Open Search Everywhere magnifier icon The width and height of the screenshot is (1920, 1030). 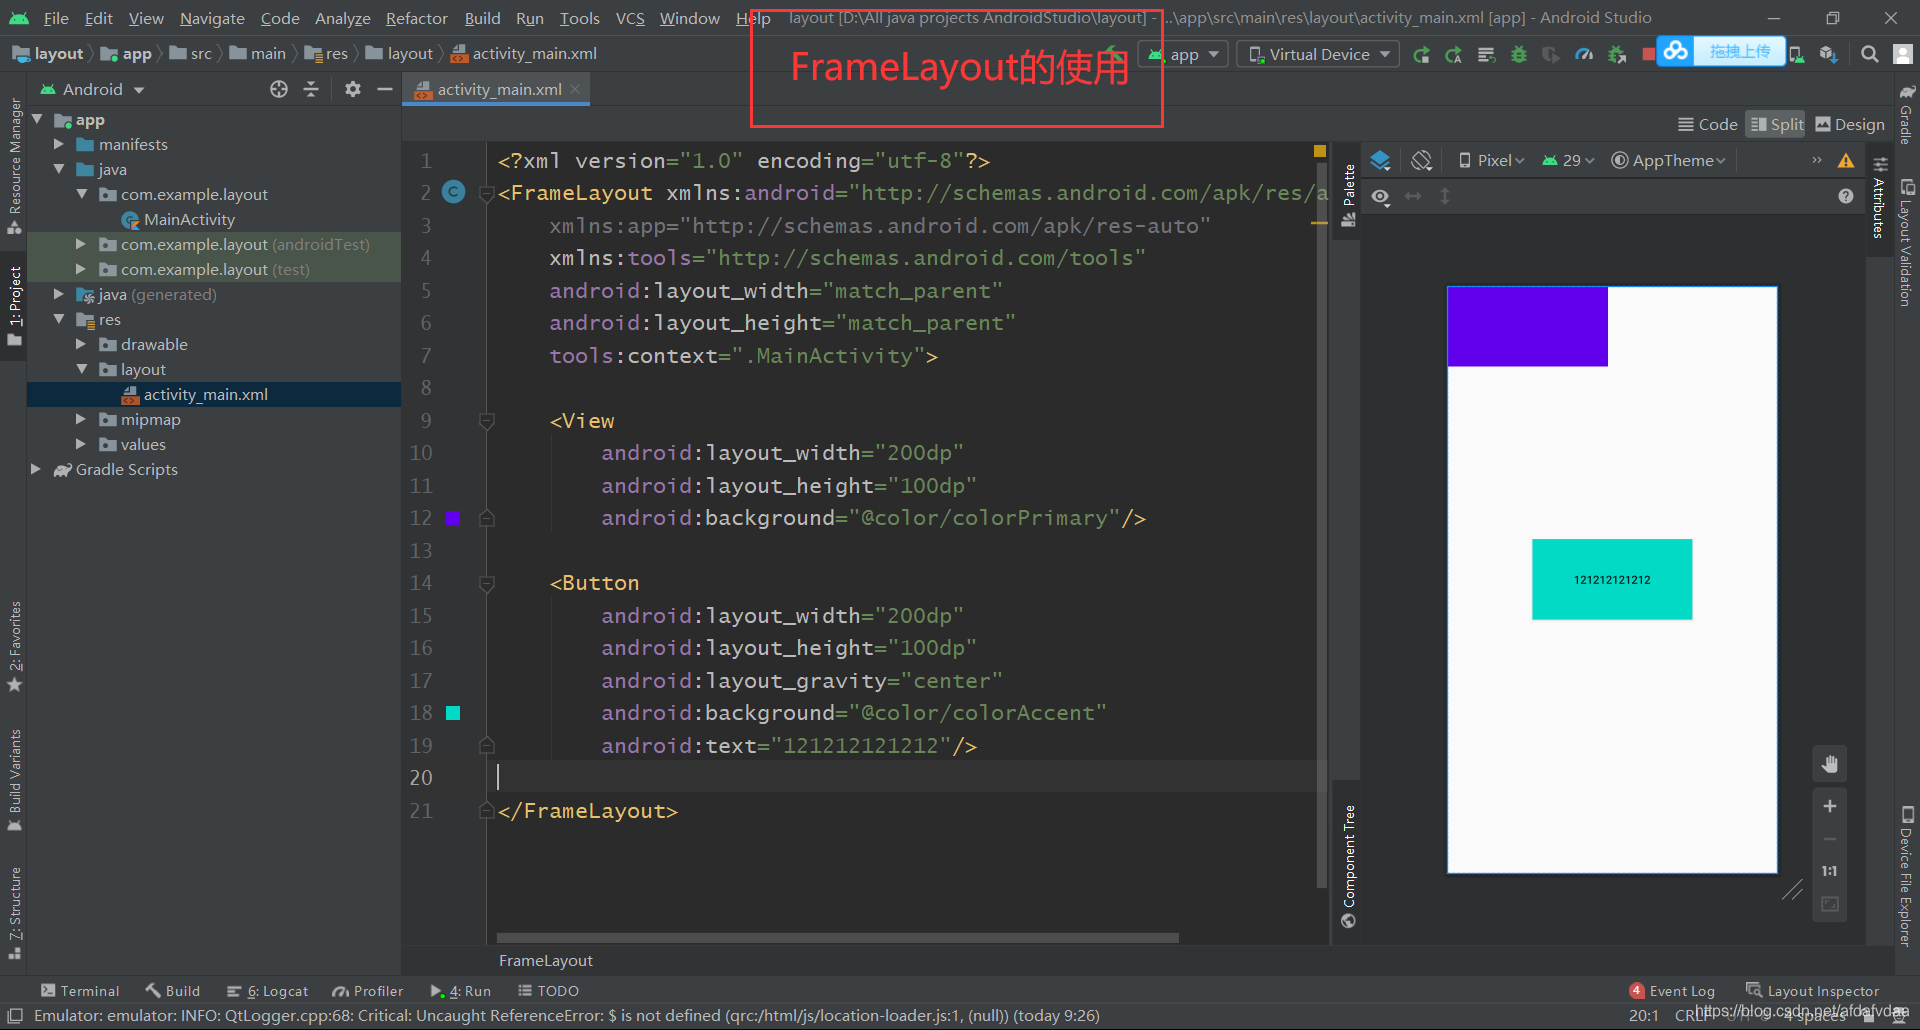(1868, 54)
